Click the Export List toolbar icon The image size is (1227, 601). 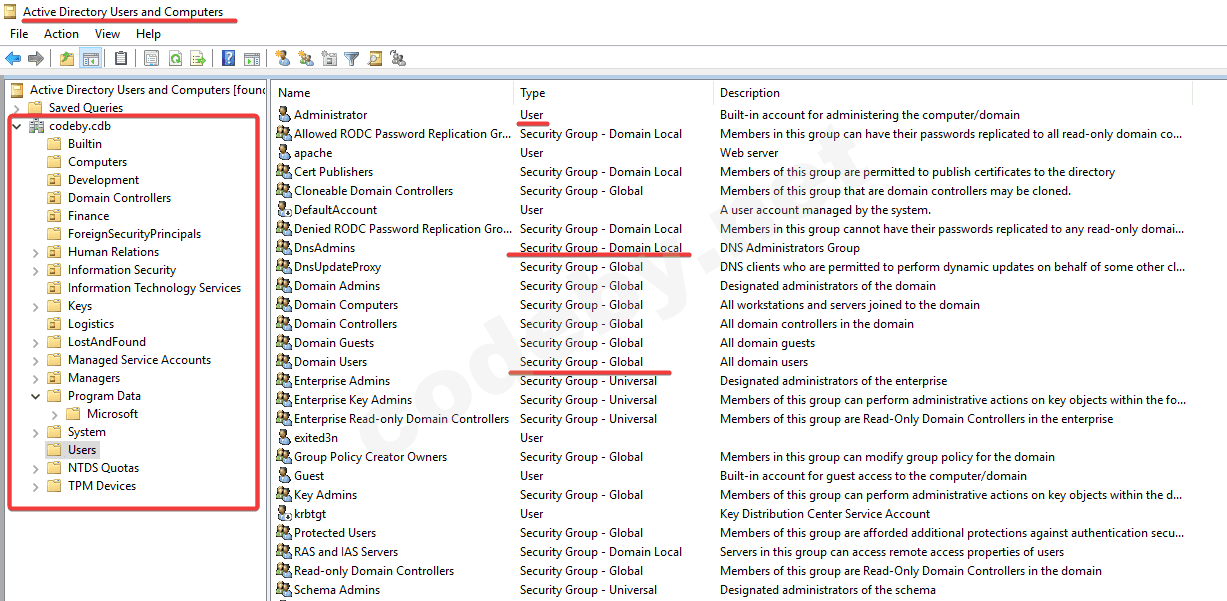[198, 59]
